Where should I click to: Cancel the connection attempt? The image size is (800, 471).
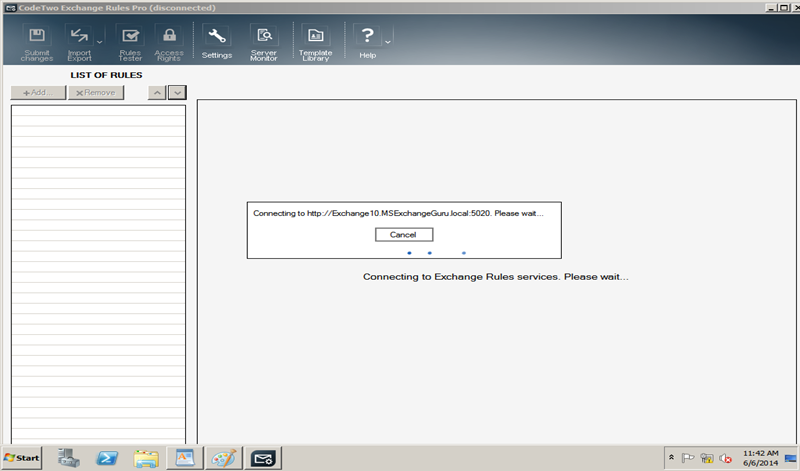(404, 235)
